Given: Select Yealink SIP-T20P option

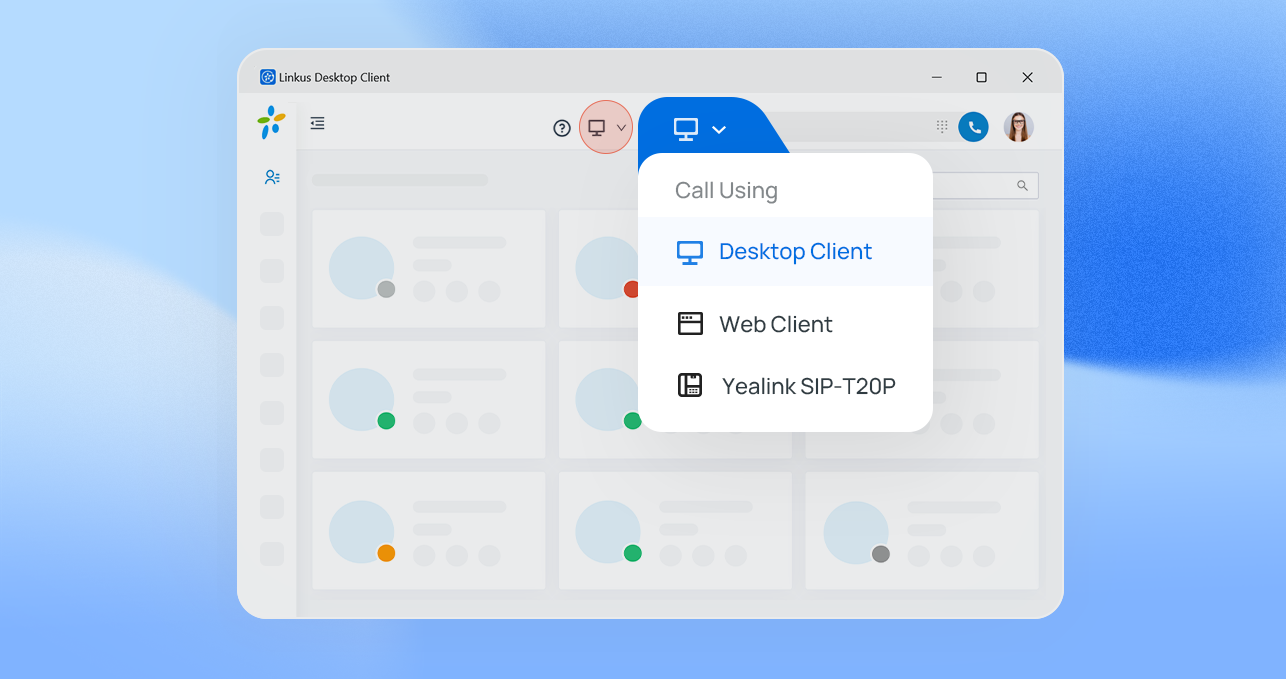Looking at the screenshot, I should (x=785, y=385).
